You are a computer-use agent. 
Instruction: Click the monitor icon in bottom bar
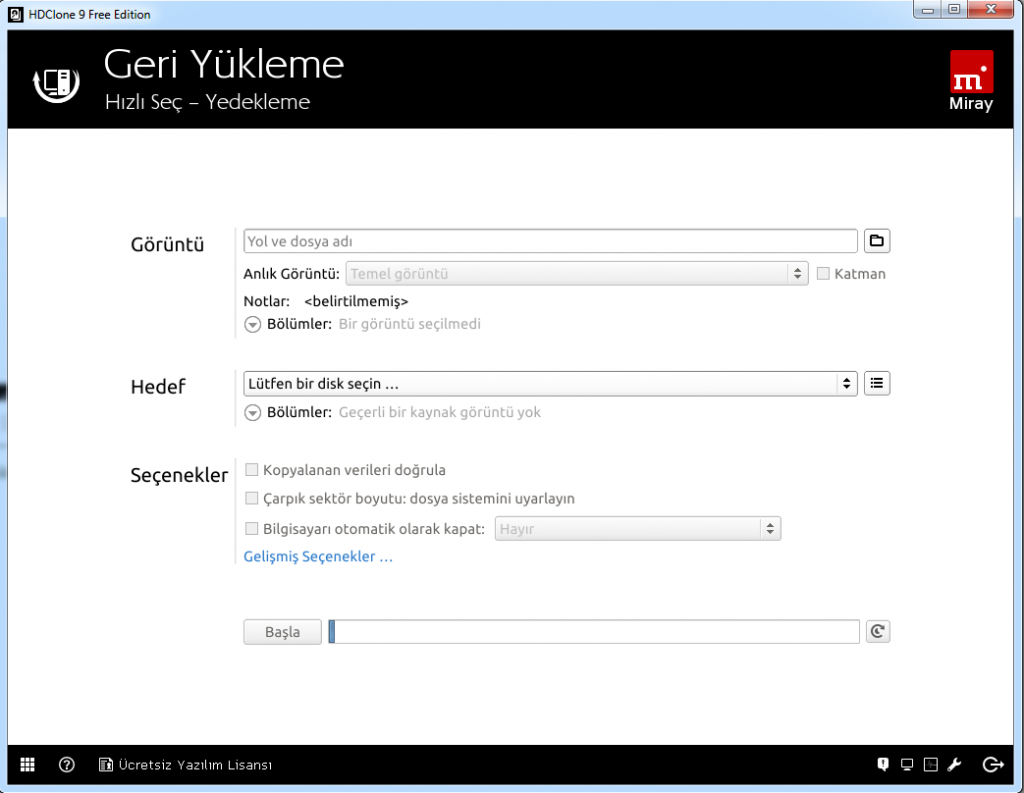pyautogui.click(x=907, y=765)
